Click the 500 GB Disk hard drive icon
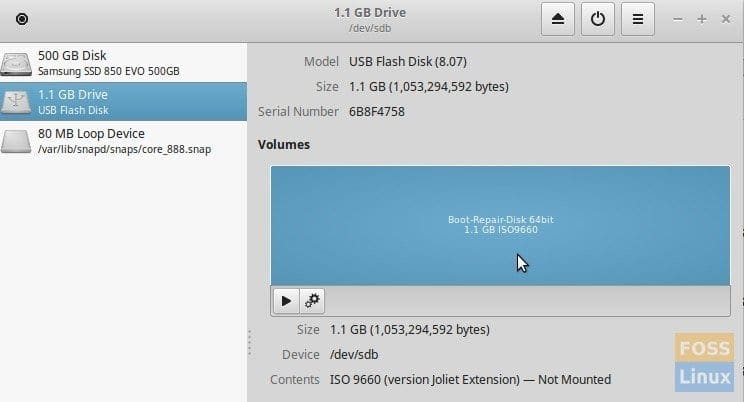Viewport: 744px width, 402px height. (x=16, y=64)
